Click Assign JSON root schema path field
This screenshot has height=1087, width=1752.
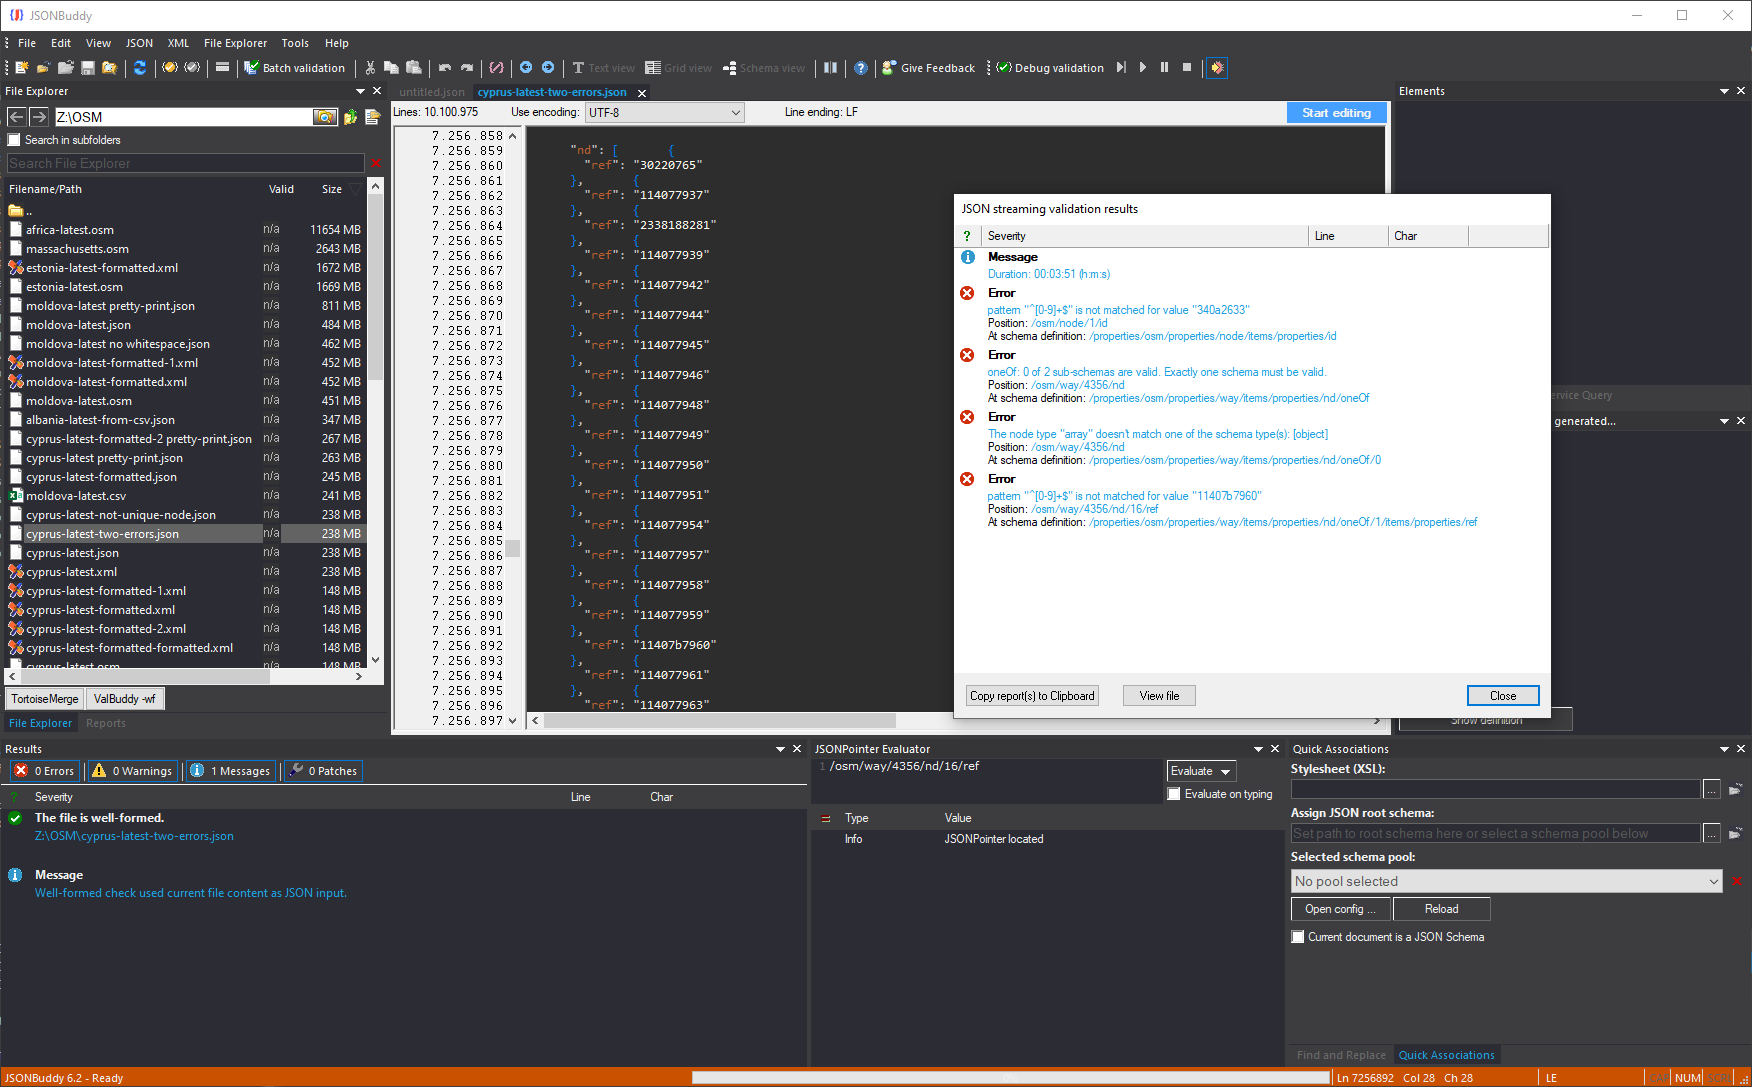(1495, 833)
